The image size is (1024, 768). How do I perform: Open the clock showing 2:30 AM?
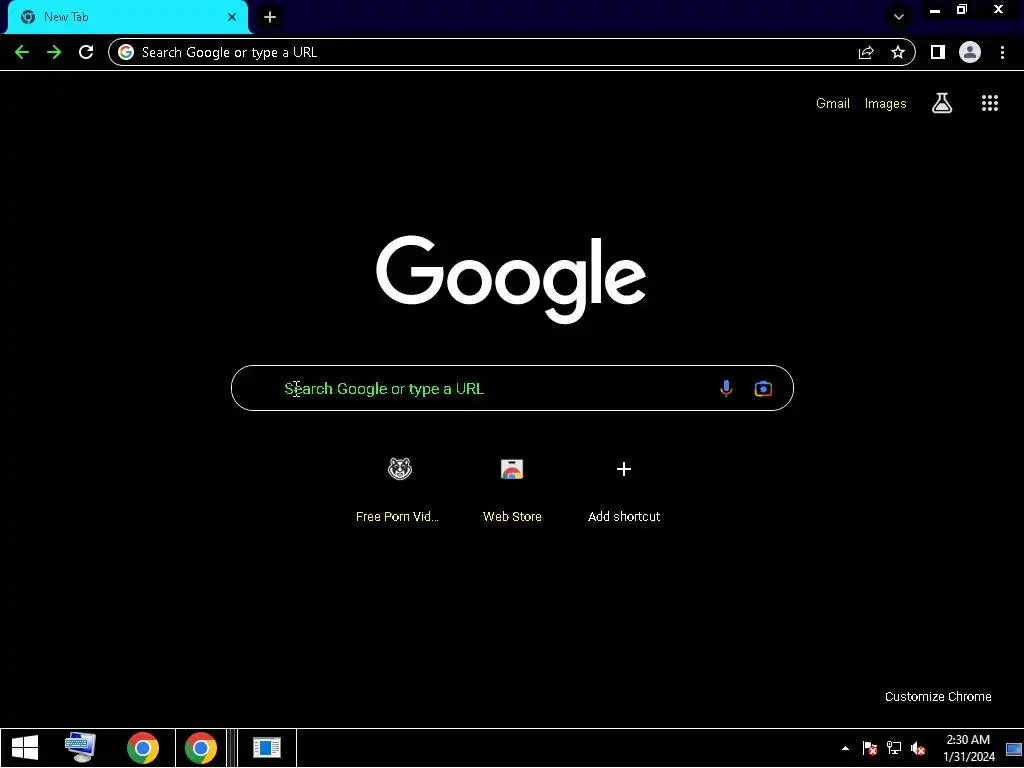pyautogui.click(x=968, y=748)
